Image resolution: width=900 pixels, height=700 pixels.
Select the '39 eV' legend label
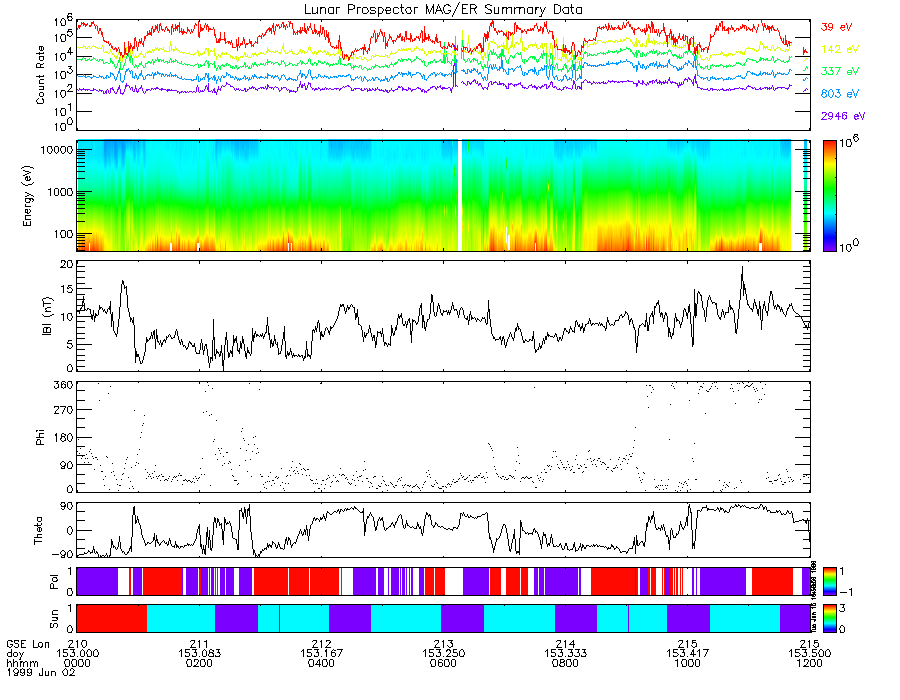[836, 27]
